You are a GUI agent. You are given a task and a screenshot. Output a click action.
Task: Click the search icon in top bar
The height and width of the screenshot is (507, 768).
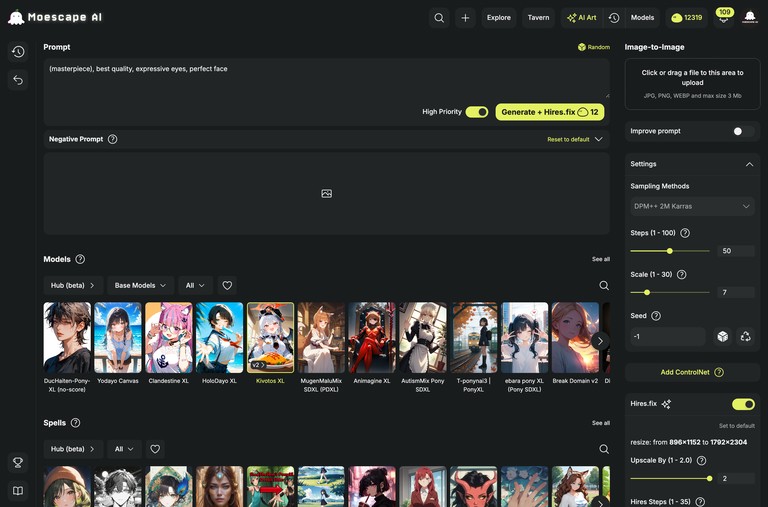439,17
